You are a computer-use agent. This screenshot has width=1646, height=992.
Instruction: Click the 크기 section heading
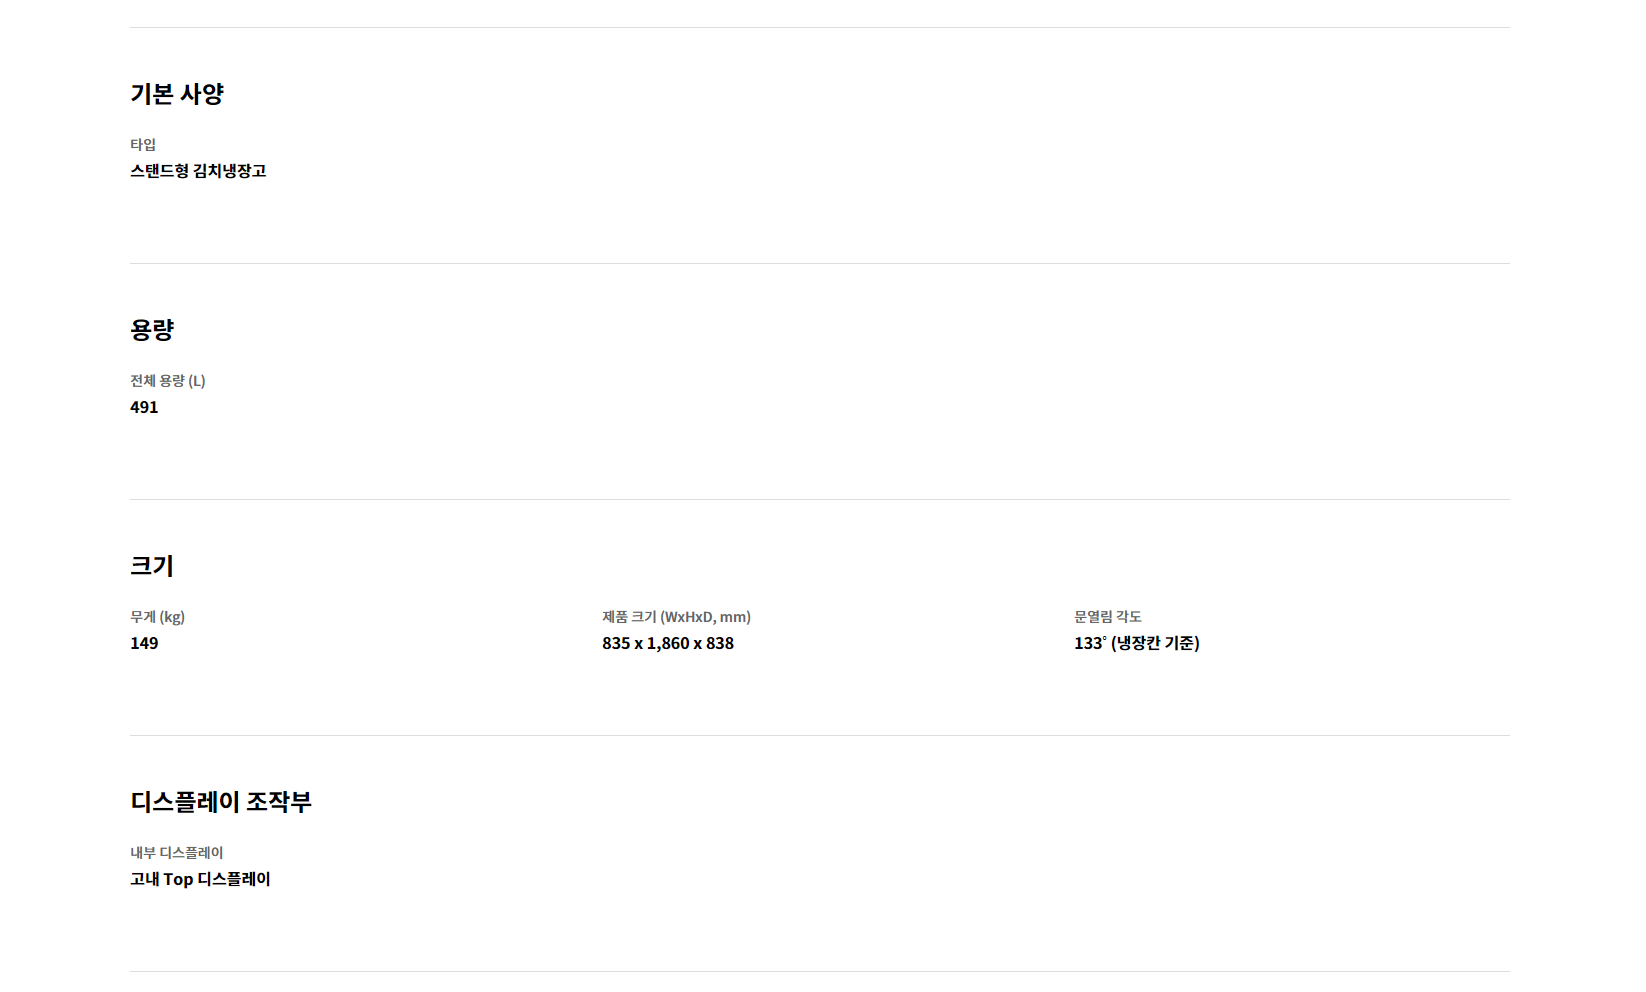point(152,566)
